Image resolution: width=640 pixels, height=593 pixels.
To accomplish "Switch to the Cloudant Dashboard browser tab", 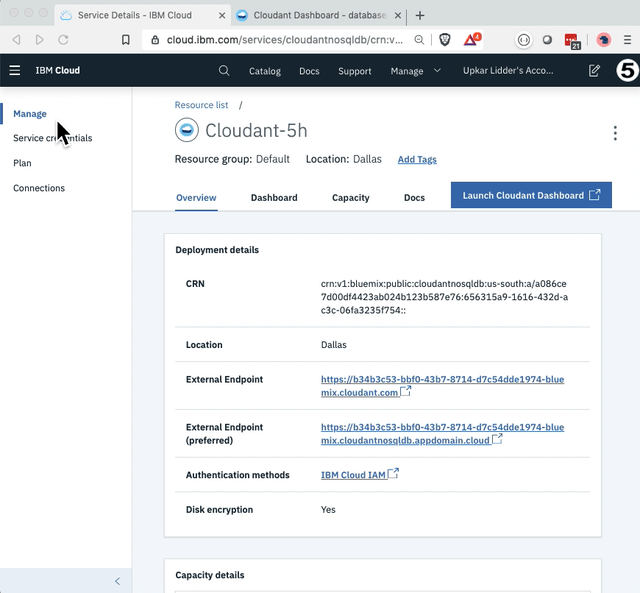I will click(318, 16).
